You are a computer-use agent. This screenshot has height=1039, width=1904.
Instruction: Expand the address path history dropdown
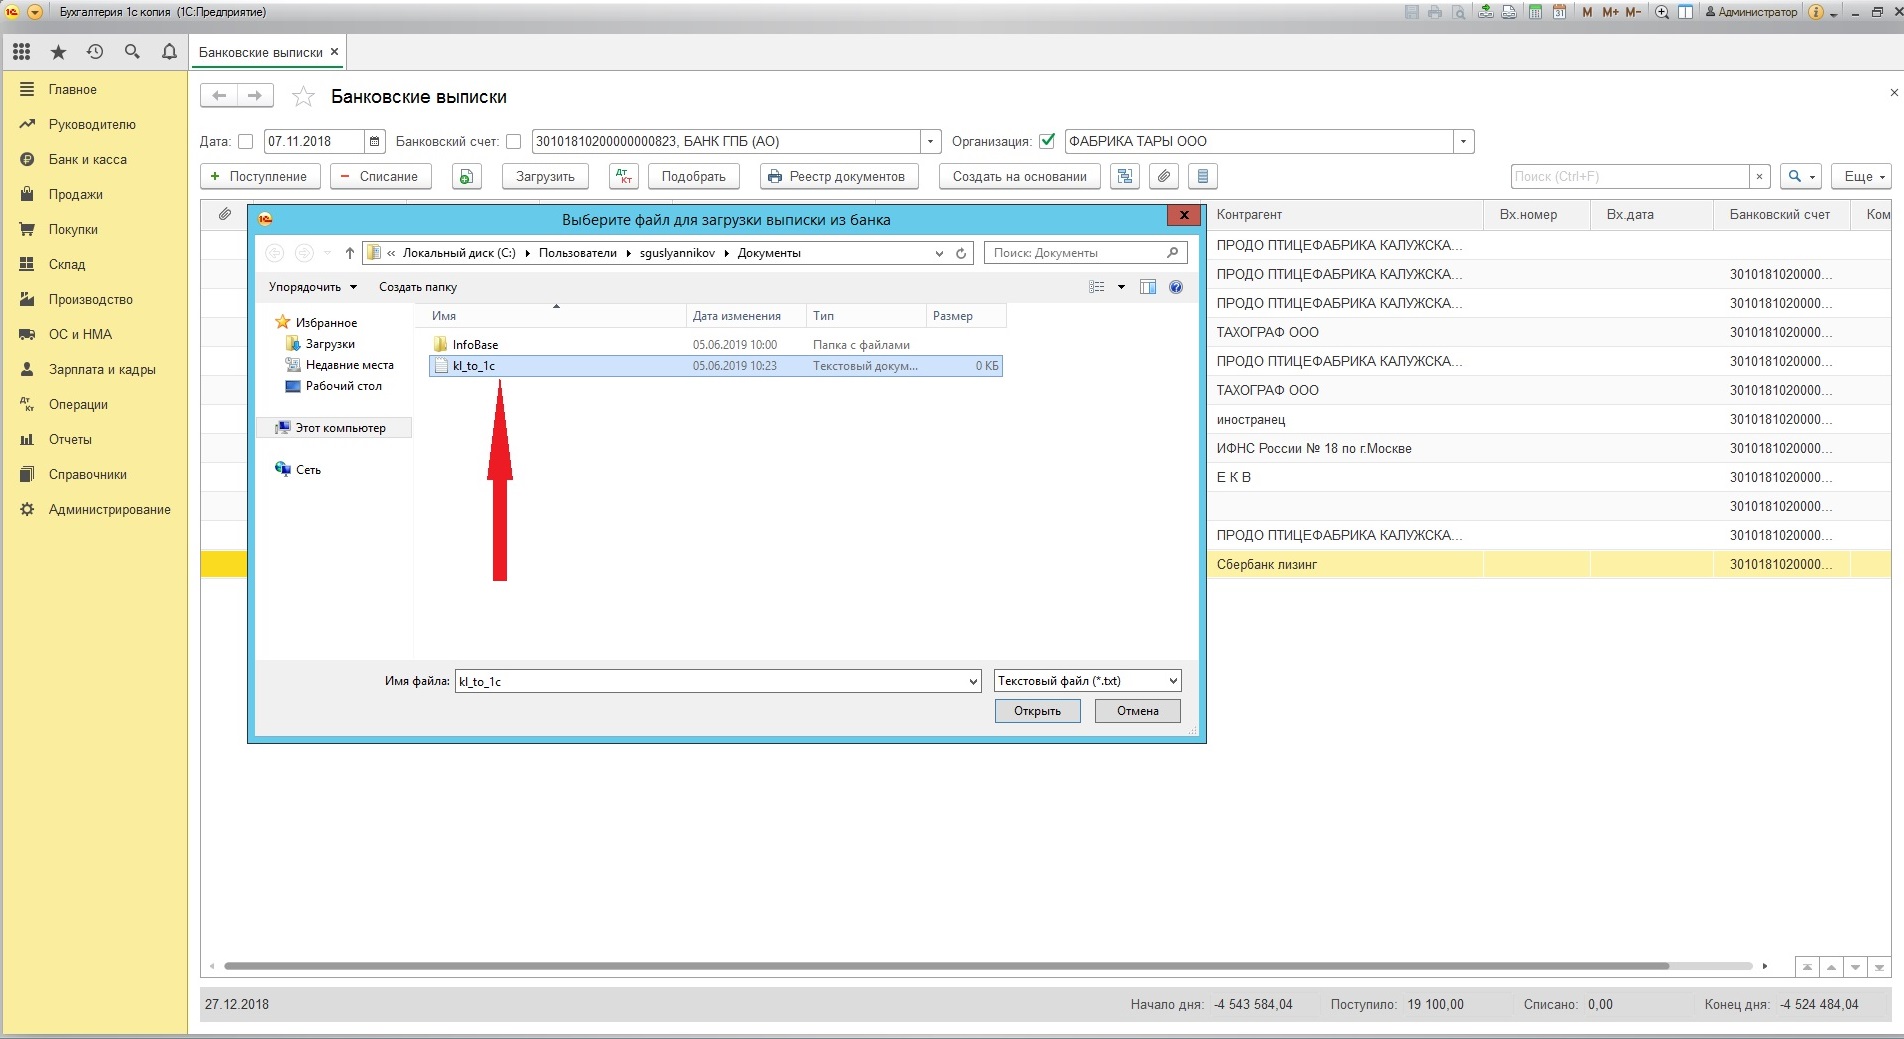coord(939,253)
